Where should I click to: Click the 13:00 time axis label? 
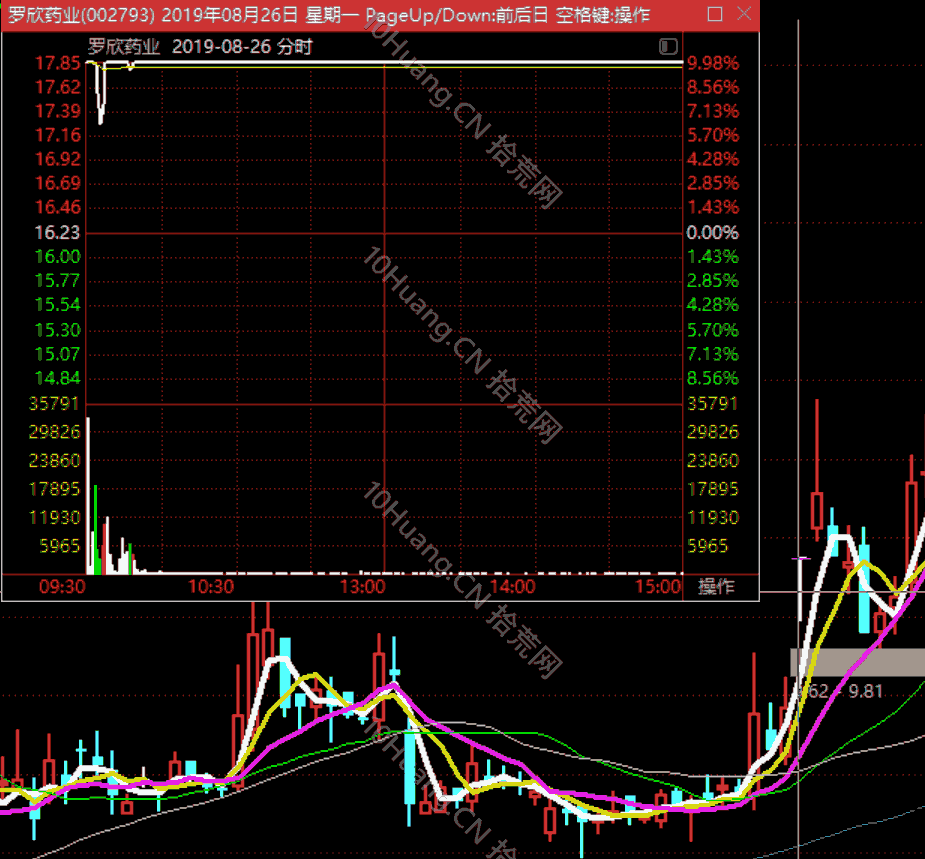363,586
